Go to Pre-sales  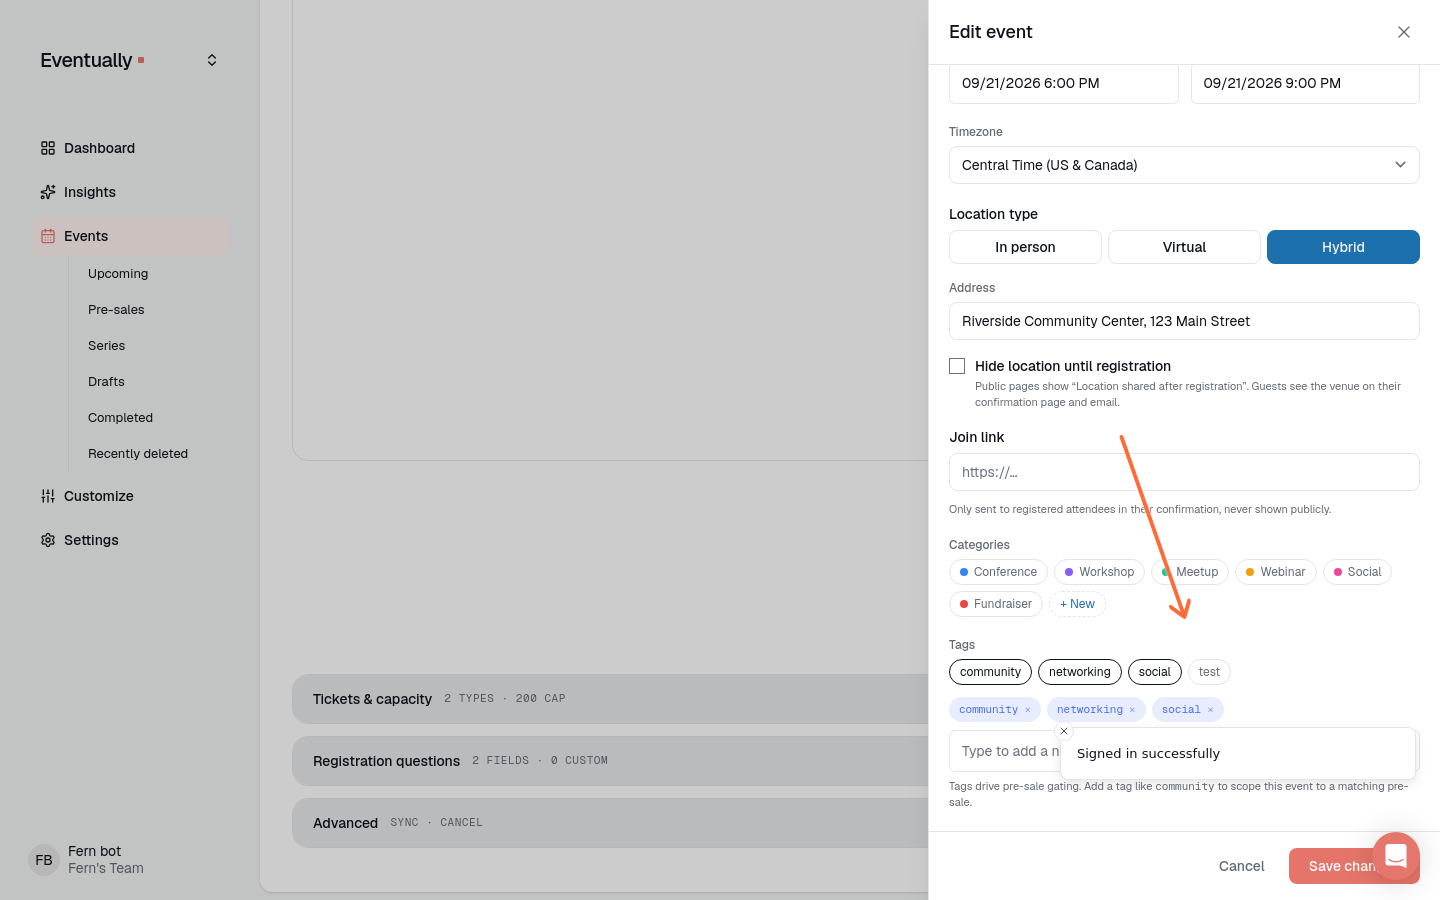[116, 310]
